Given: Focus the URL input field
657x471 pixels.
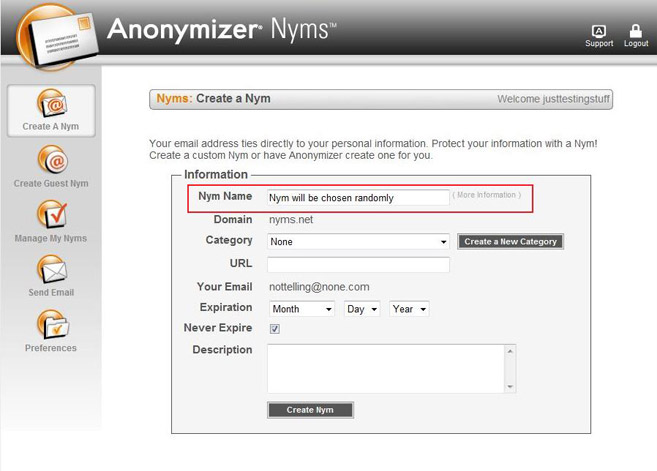Looking at the screenshot, I should click(357, 265).
